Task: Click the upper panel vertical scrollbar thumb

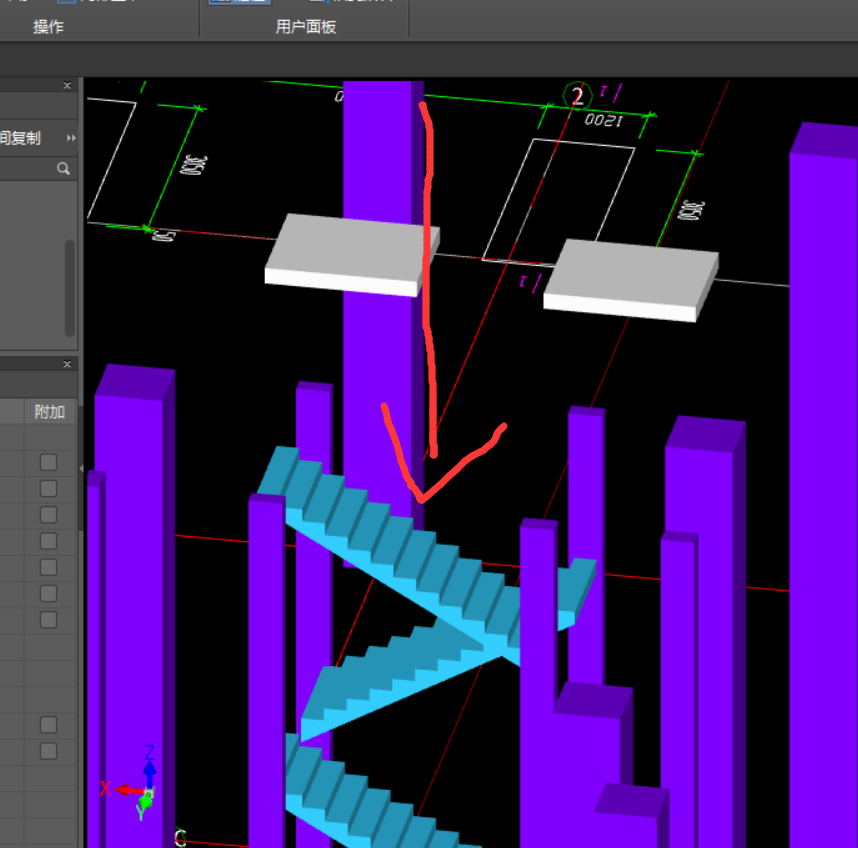Action: [x=69, y=288]
